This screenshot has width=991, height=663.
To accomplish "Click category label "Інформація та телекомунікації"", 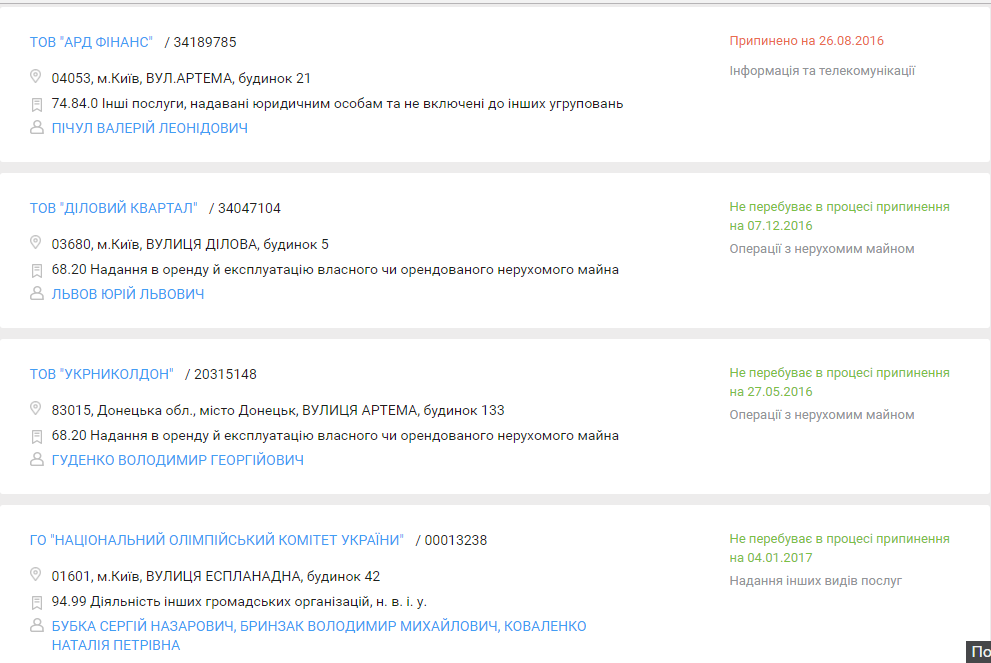I will tap(822, 70).
